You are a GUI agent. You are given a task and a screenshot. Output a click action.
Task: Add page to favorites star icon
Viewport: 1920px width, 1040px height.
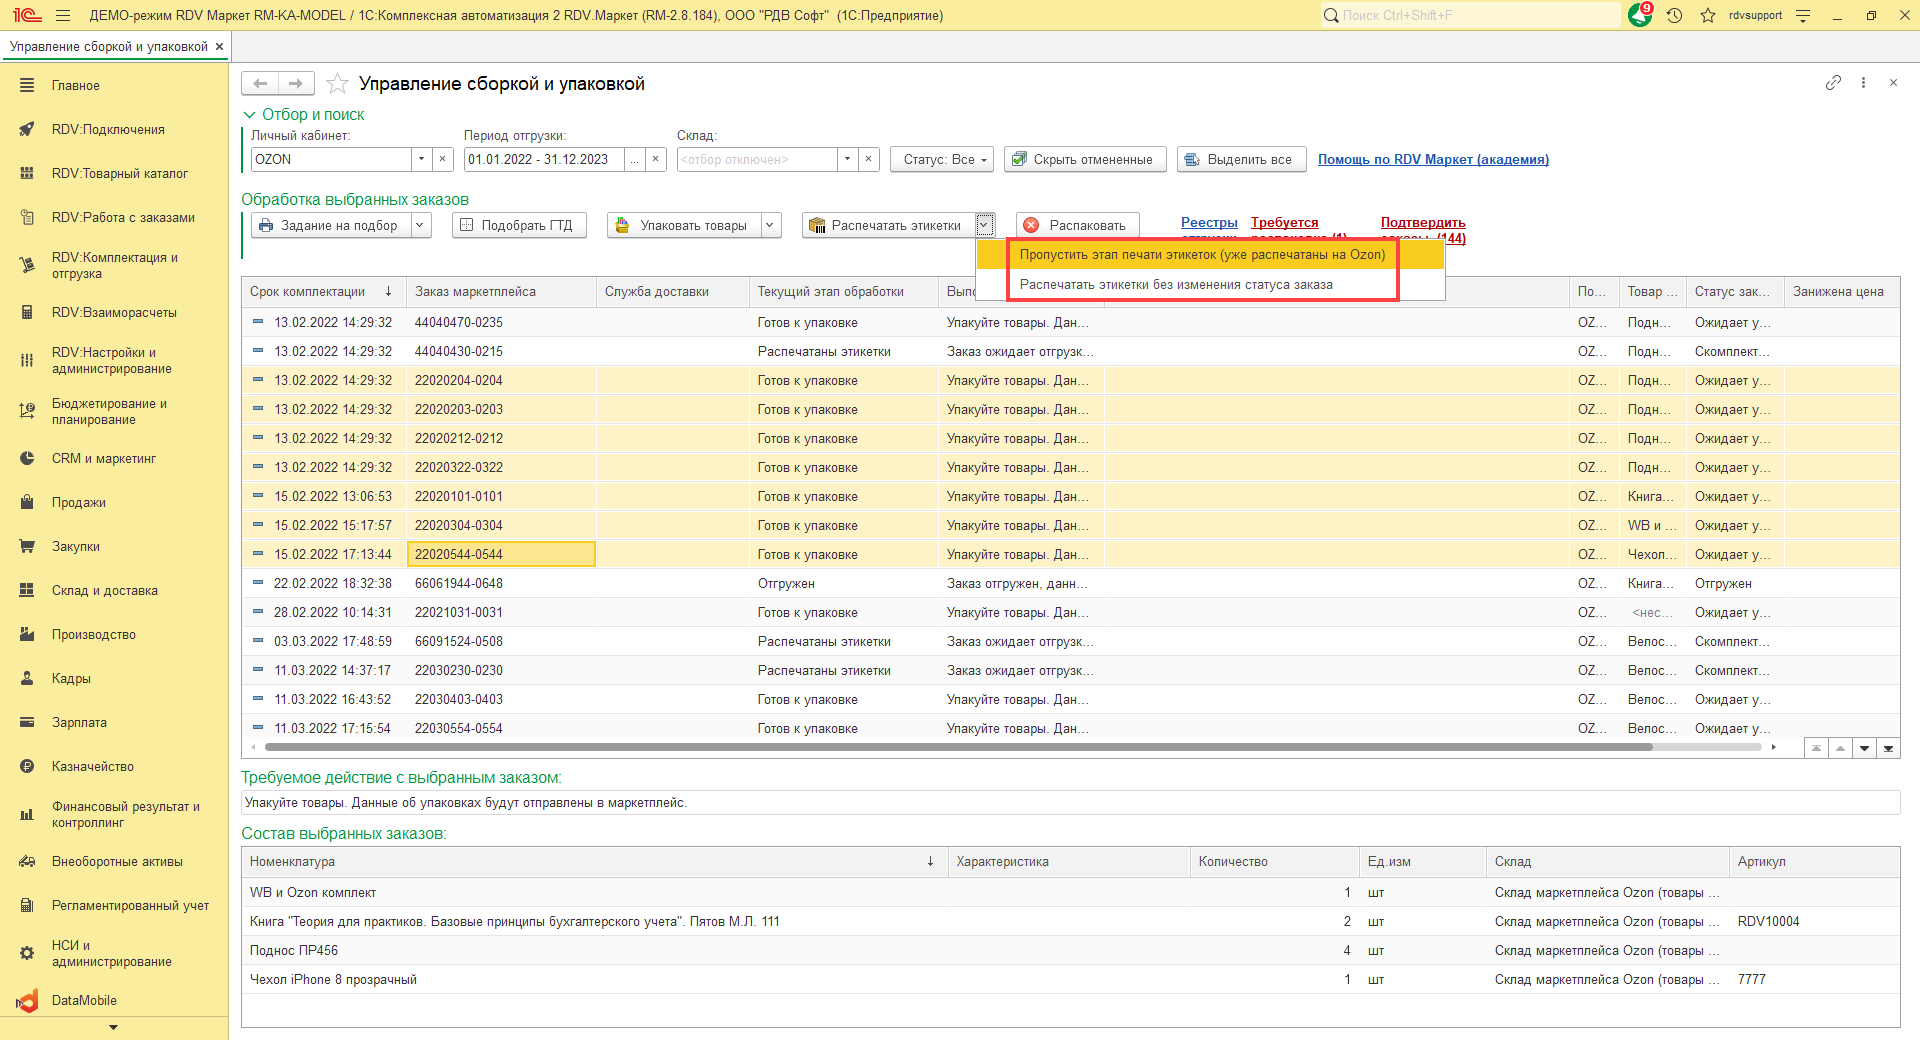pos(338,84)
